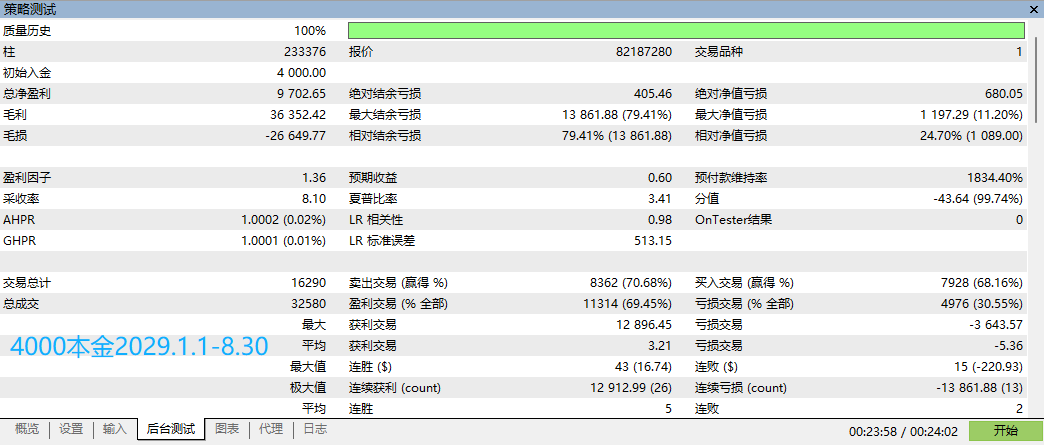This screenshot has width=1044, height=445.
Task: Click the 连败 ($) value 15 (-220.93)
Action: coord(987,367)
